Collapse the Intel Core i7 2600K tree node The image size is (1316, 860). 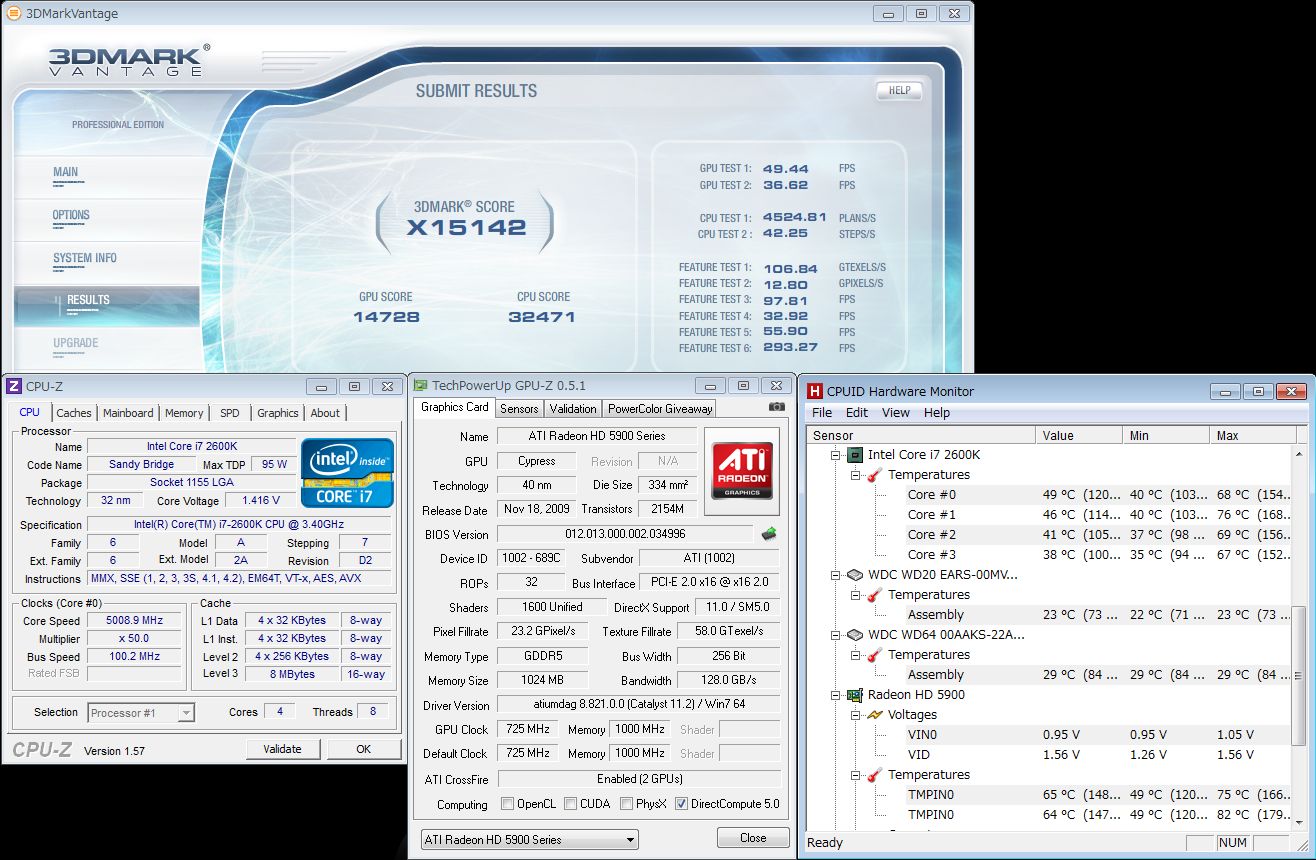point(835,455)
